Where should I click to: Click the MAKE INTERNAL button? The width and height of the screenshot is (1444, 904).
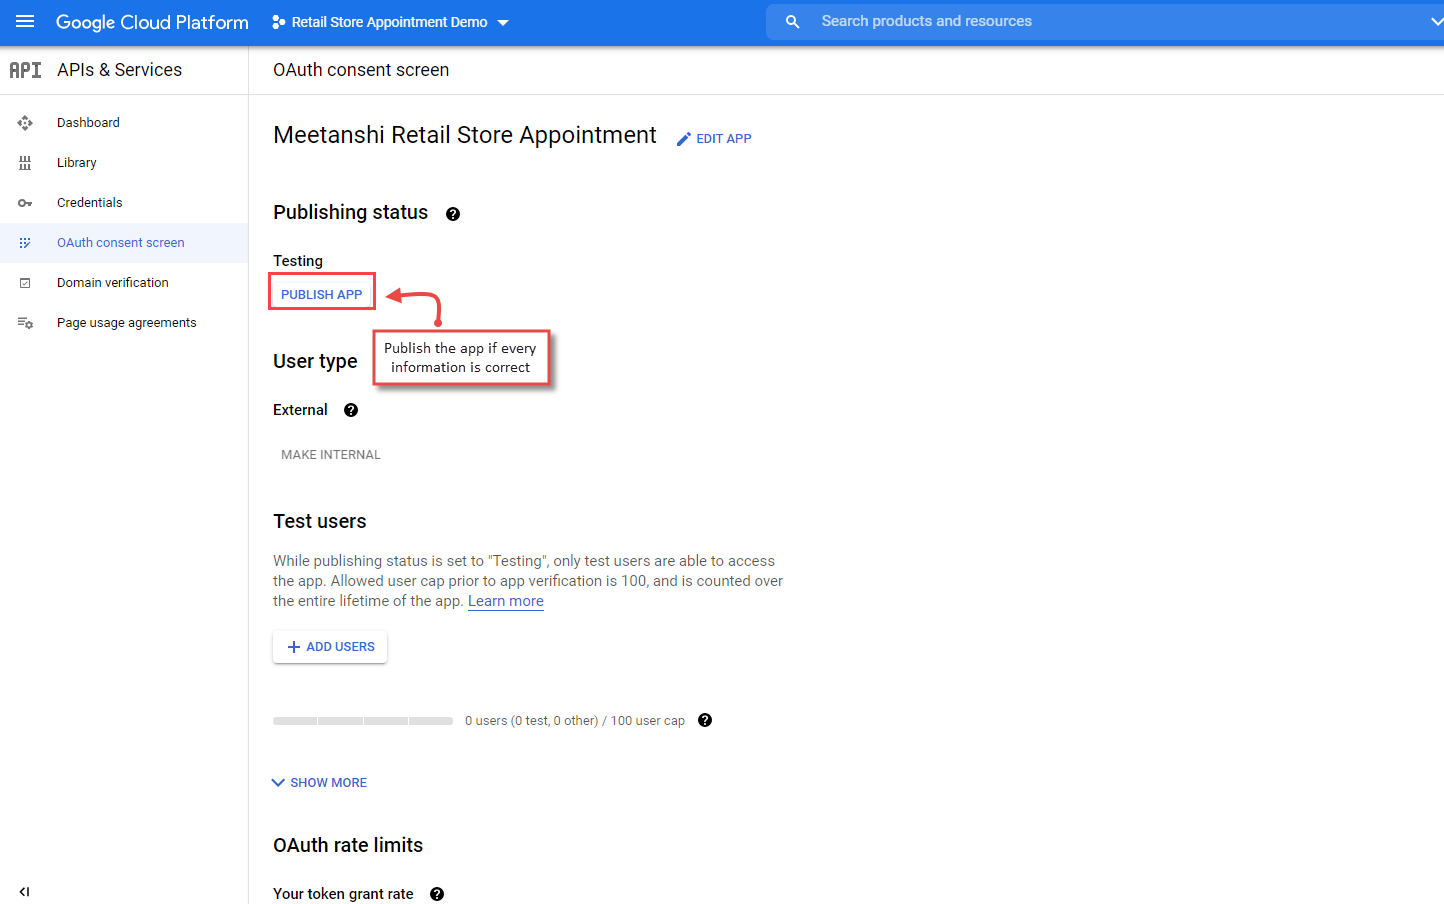pos(331,455)
